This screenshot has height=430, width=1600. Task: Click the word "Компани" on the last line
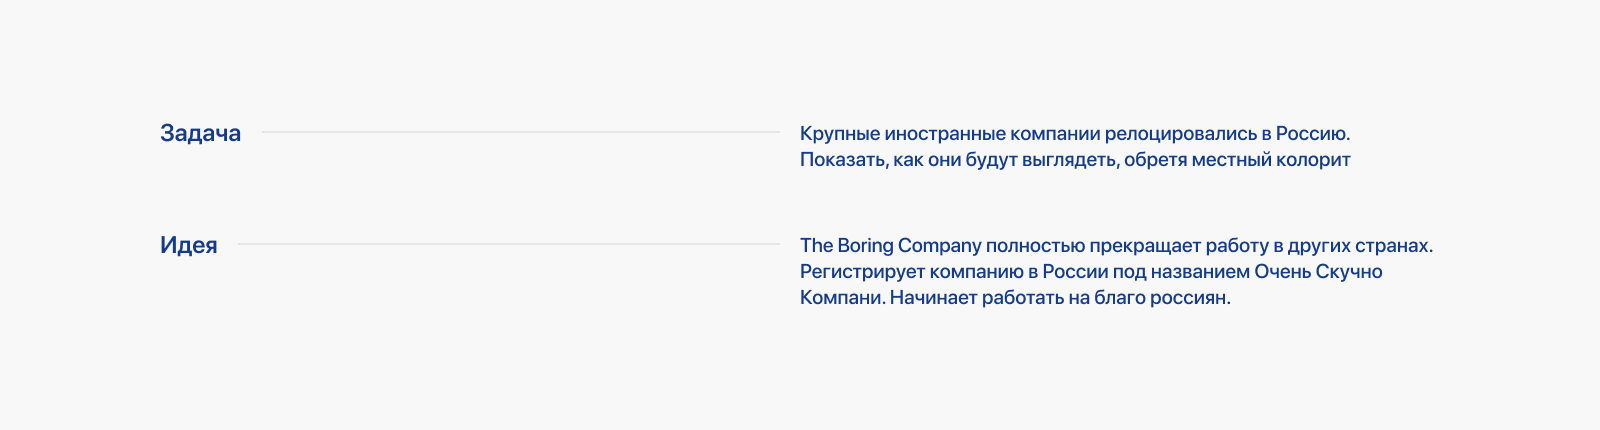842,297
